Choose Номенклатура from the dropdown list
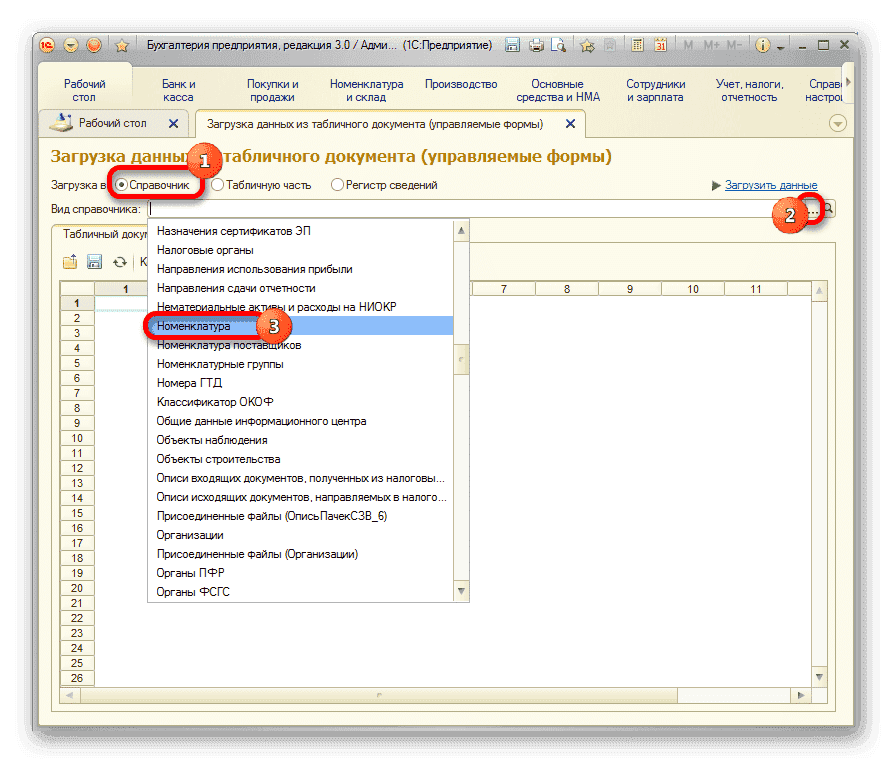 tap(194, 326)
